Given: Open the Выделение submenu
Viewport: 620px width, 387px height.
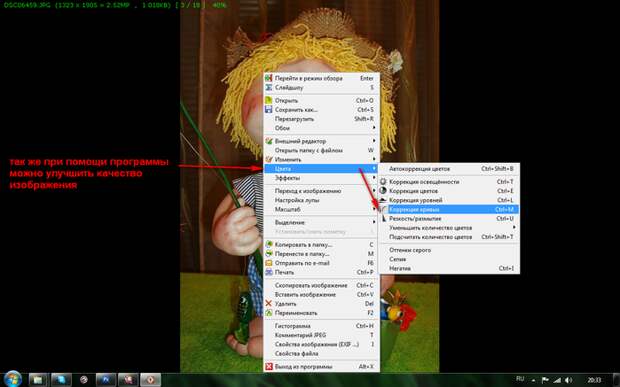Looking at the screenshot, I should pos(321,223).
